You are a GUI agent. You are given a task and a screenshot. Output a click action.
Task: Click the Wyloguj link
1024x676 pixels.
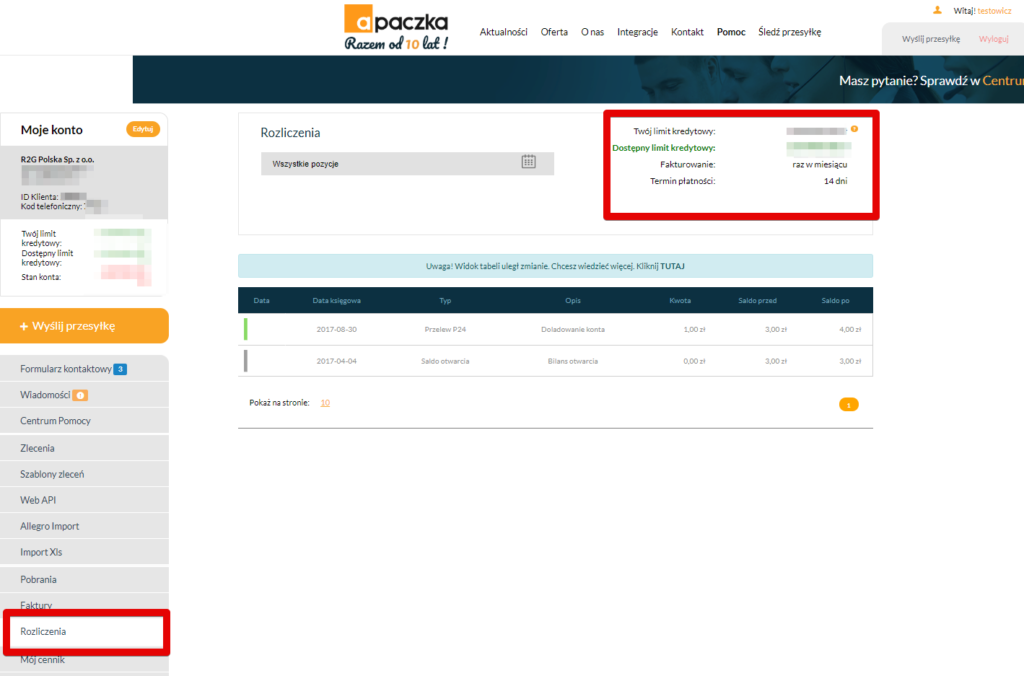point(993,38)
